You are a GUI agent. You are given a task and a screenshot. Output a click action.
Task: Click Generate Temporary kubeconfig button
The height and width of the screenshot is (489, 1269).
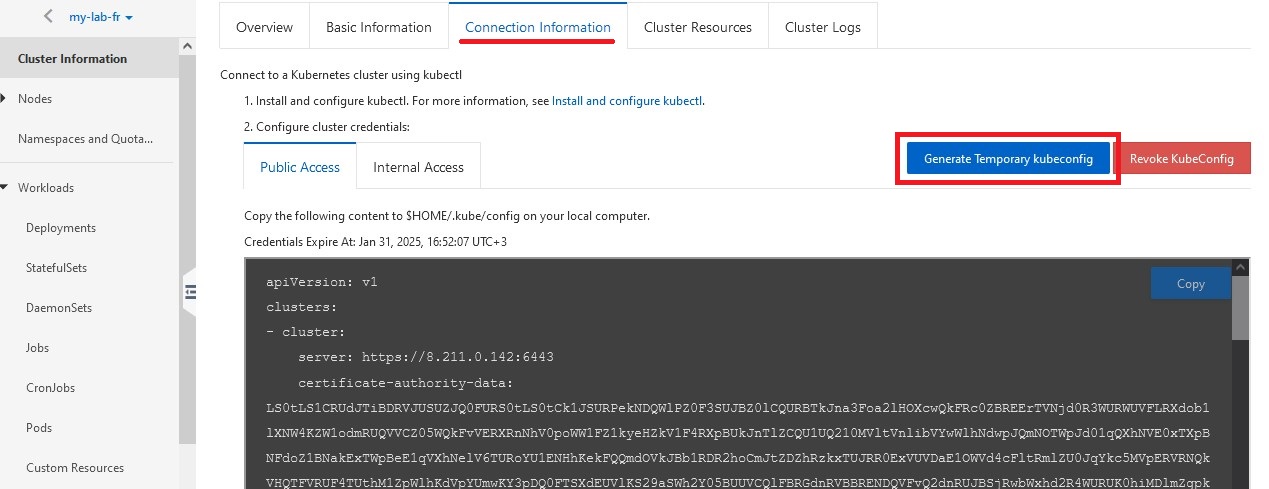[x=1008, y=159]
